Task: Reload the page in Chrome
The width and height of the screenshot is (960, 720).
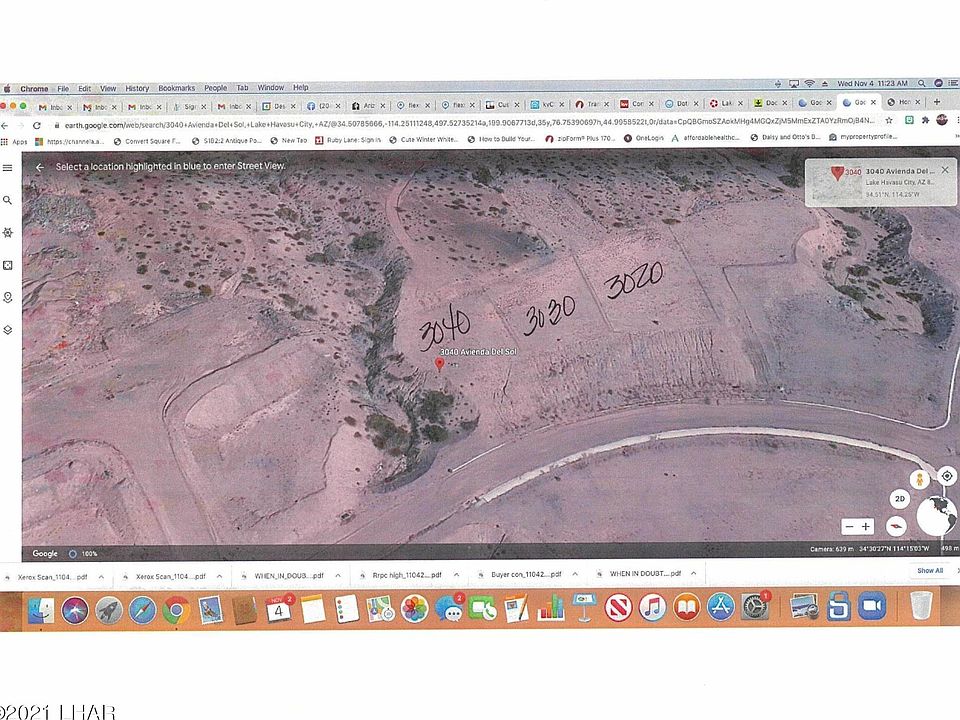Action: coord(37,126)
